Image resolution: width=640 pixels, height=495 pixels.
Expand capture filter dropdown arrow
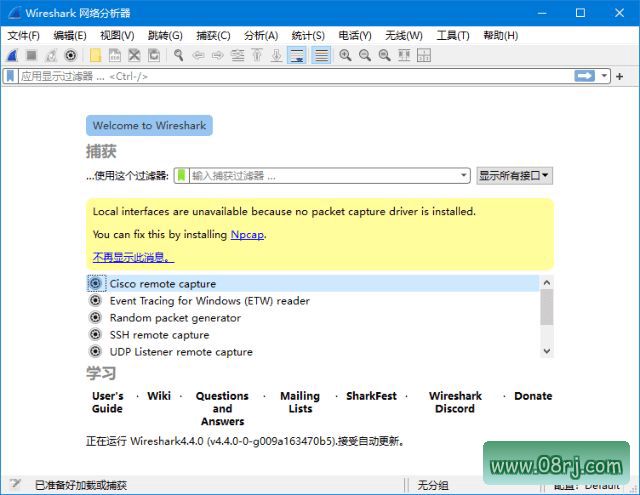click(x=464, y=175)
